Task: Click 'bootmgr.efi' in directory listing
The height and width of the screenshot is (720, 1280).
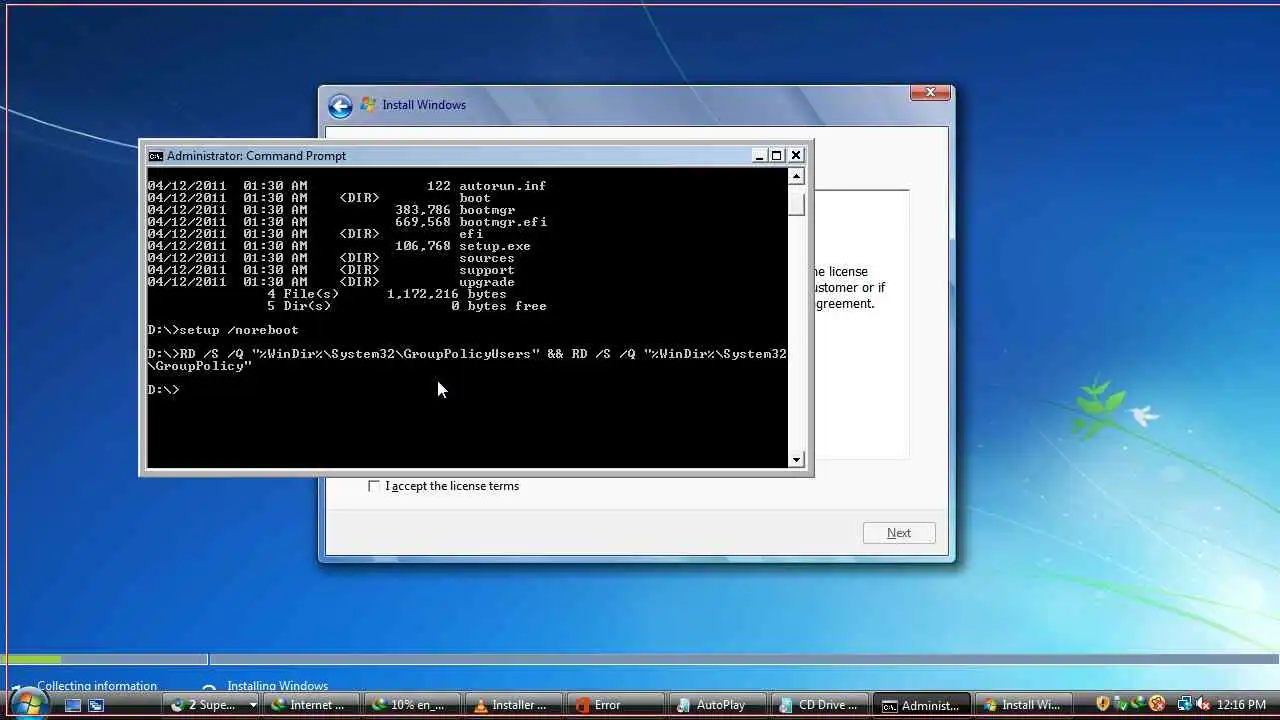Action: (x=503, y=222)
